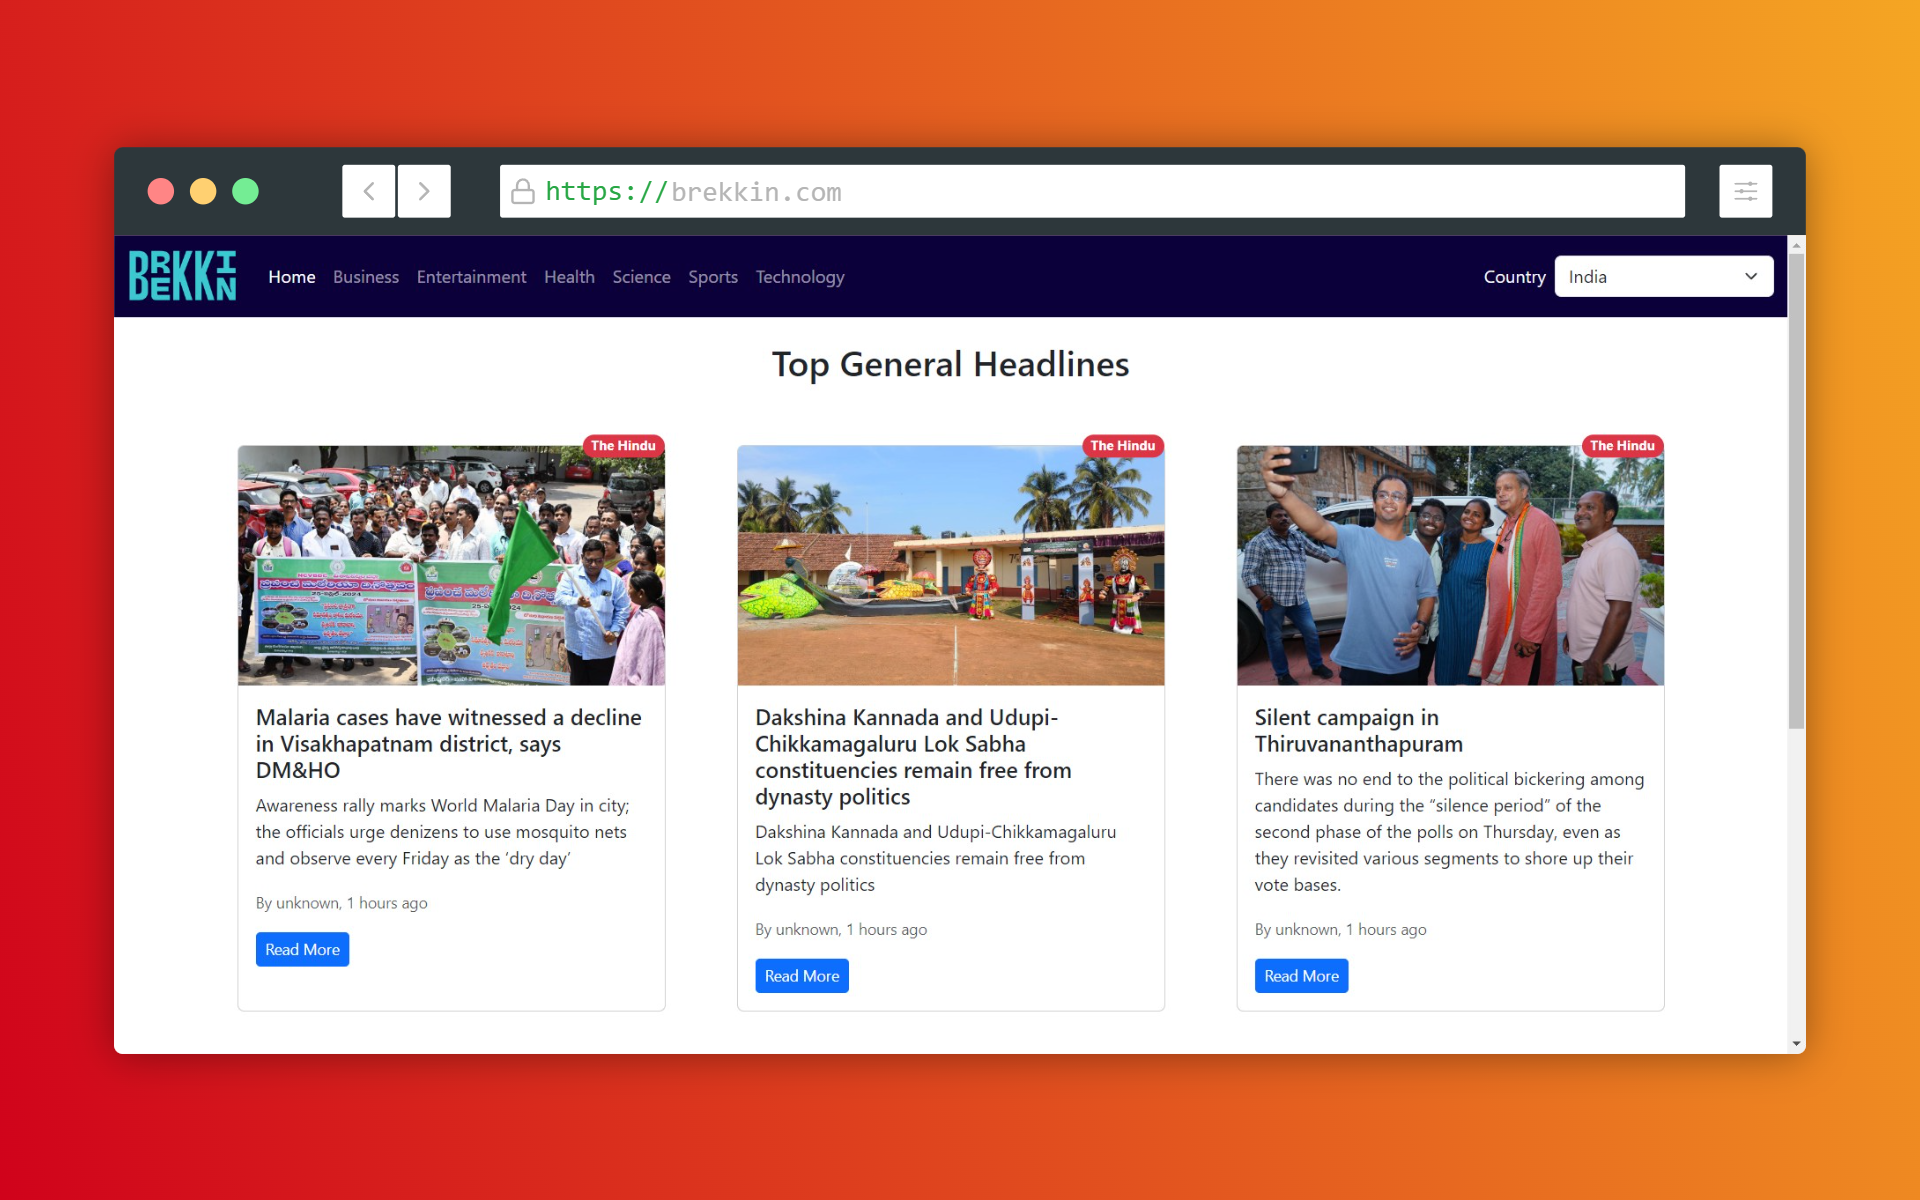Switch to the Sports section
The image size is (1920, 1200).
(x=712, y=277)
